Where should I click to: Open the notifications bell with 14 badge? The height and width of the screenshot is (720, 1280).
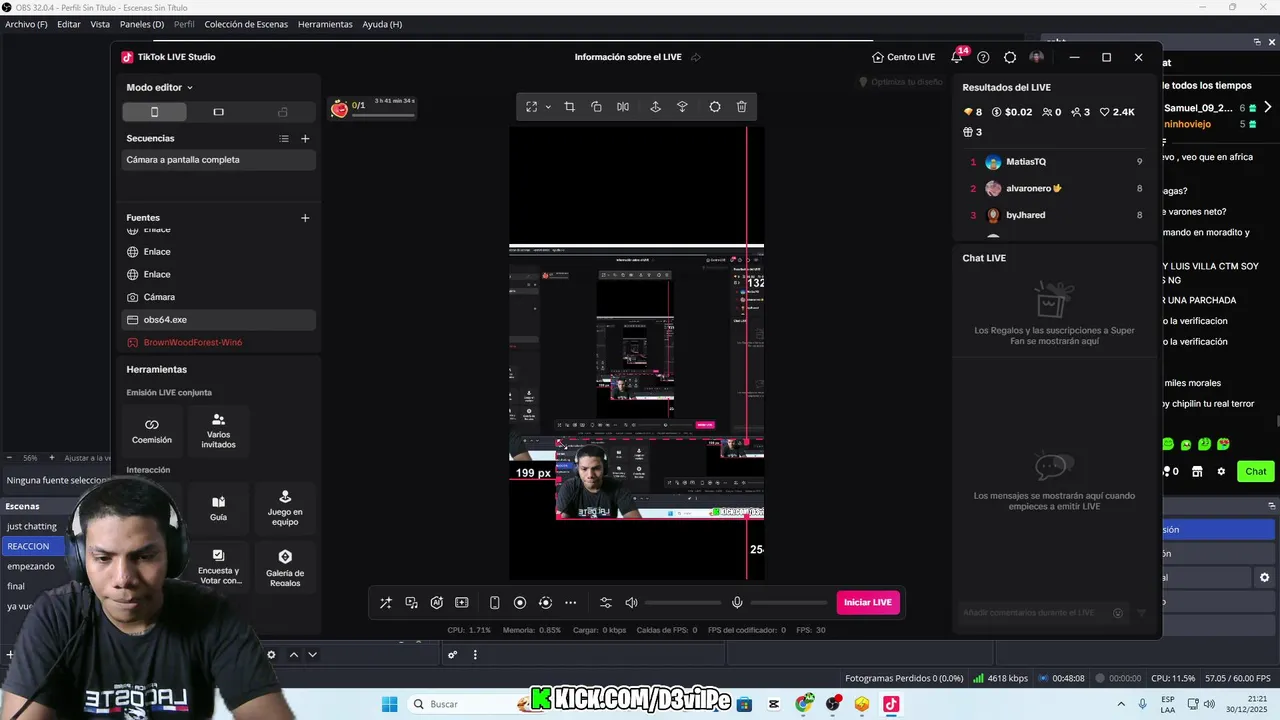pos(957,57)
